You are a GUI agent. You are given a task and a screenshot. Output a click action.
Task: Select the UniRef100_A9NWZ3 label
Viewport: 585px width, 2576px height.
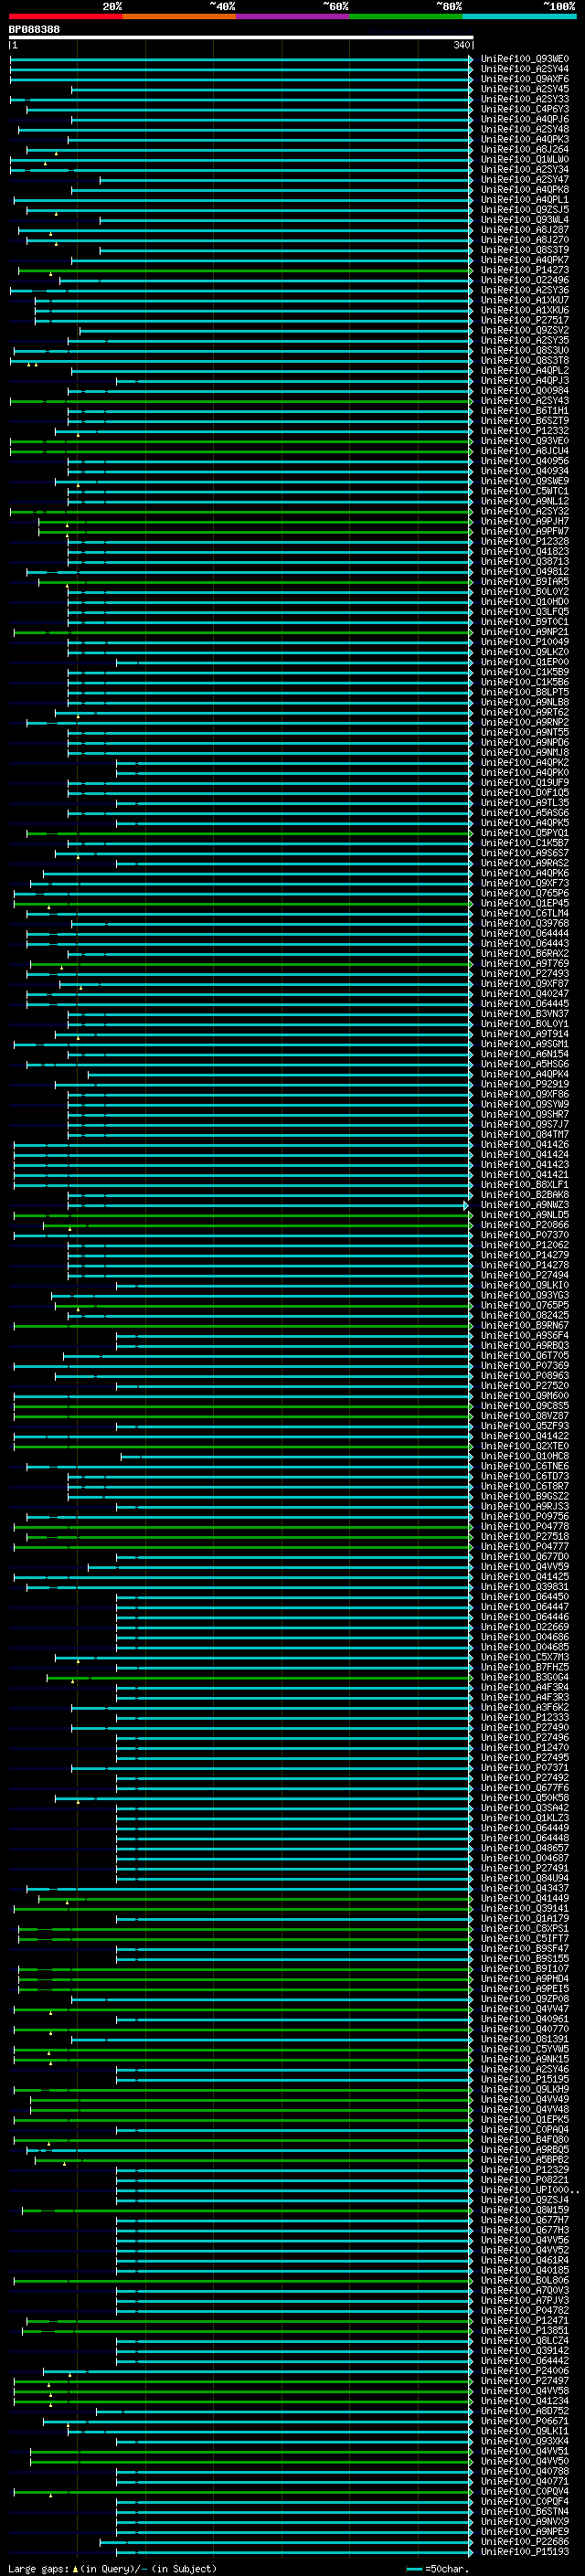(x=525, y=1205)
